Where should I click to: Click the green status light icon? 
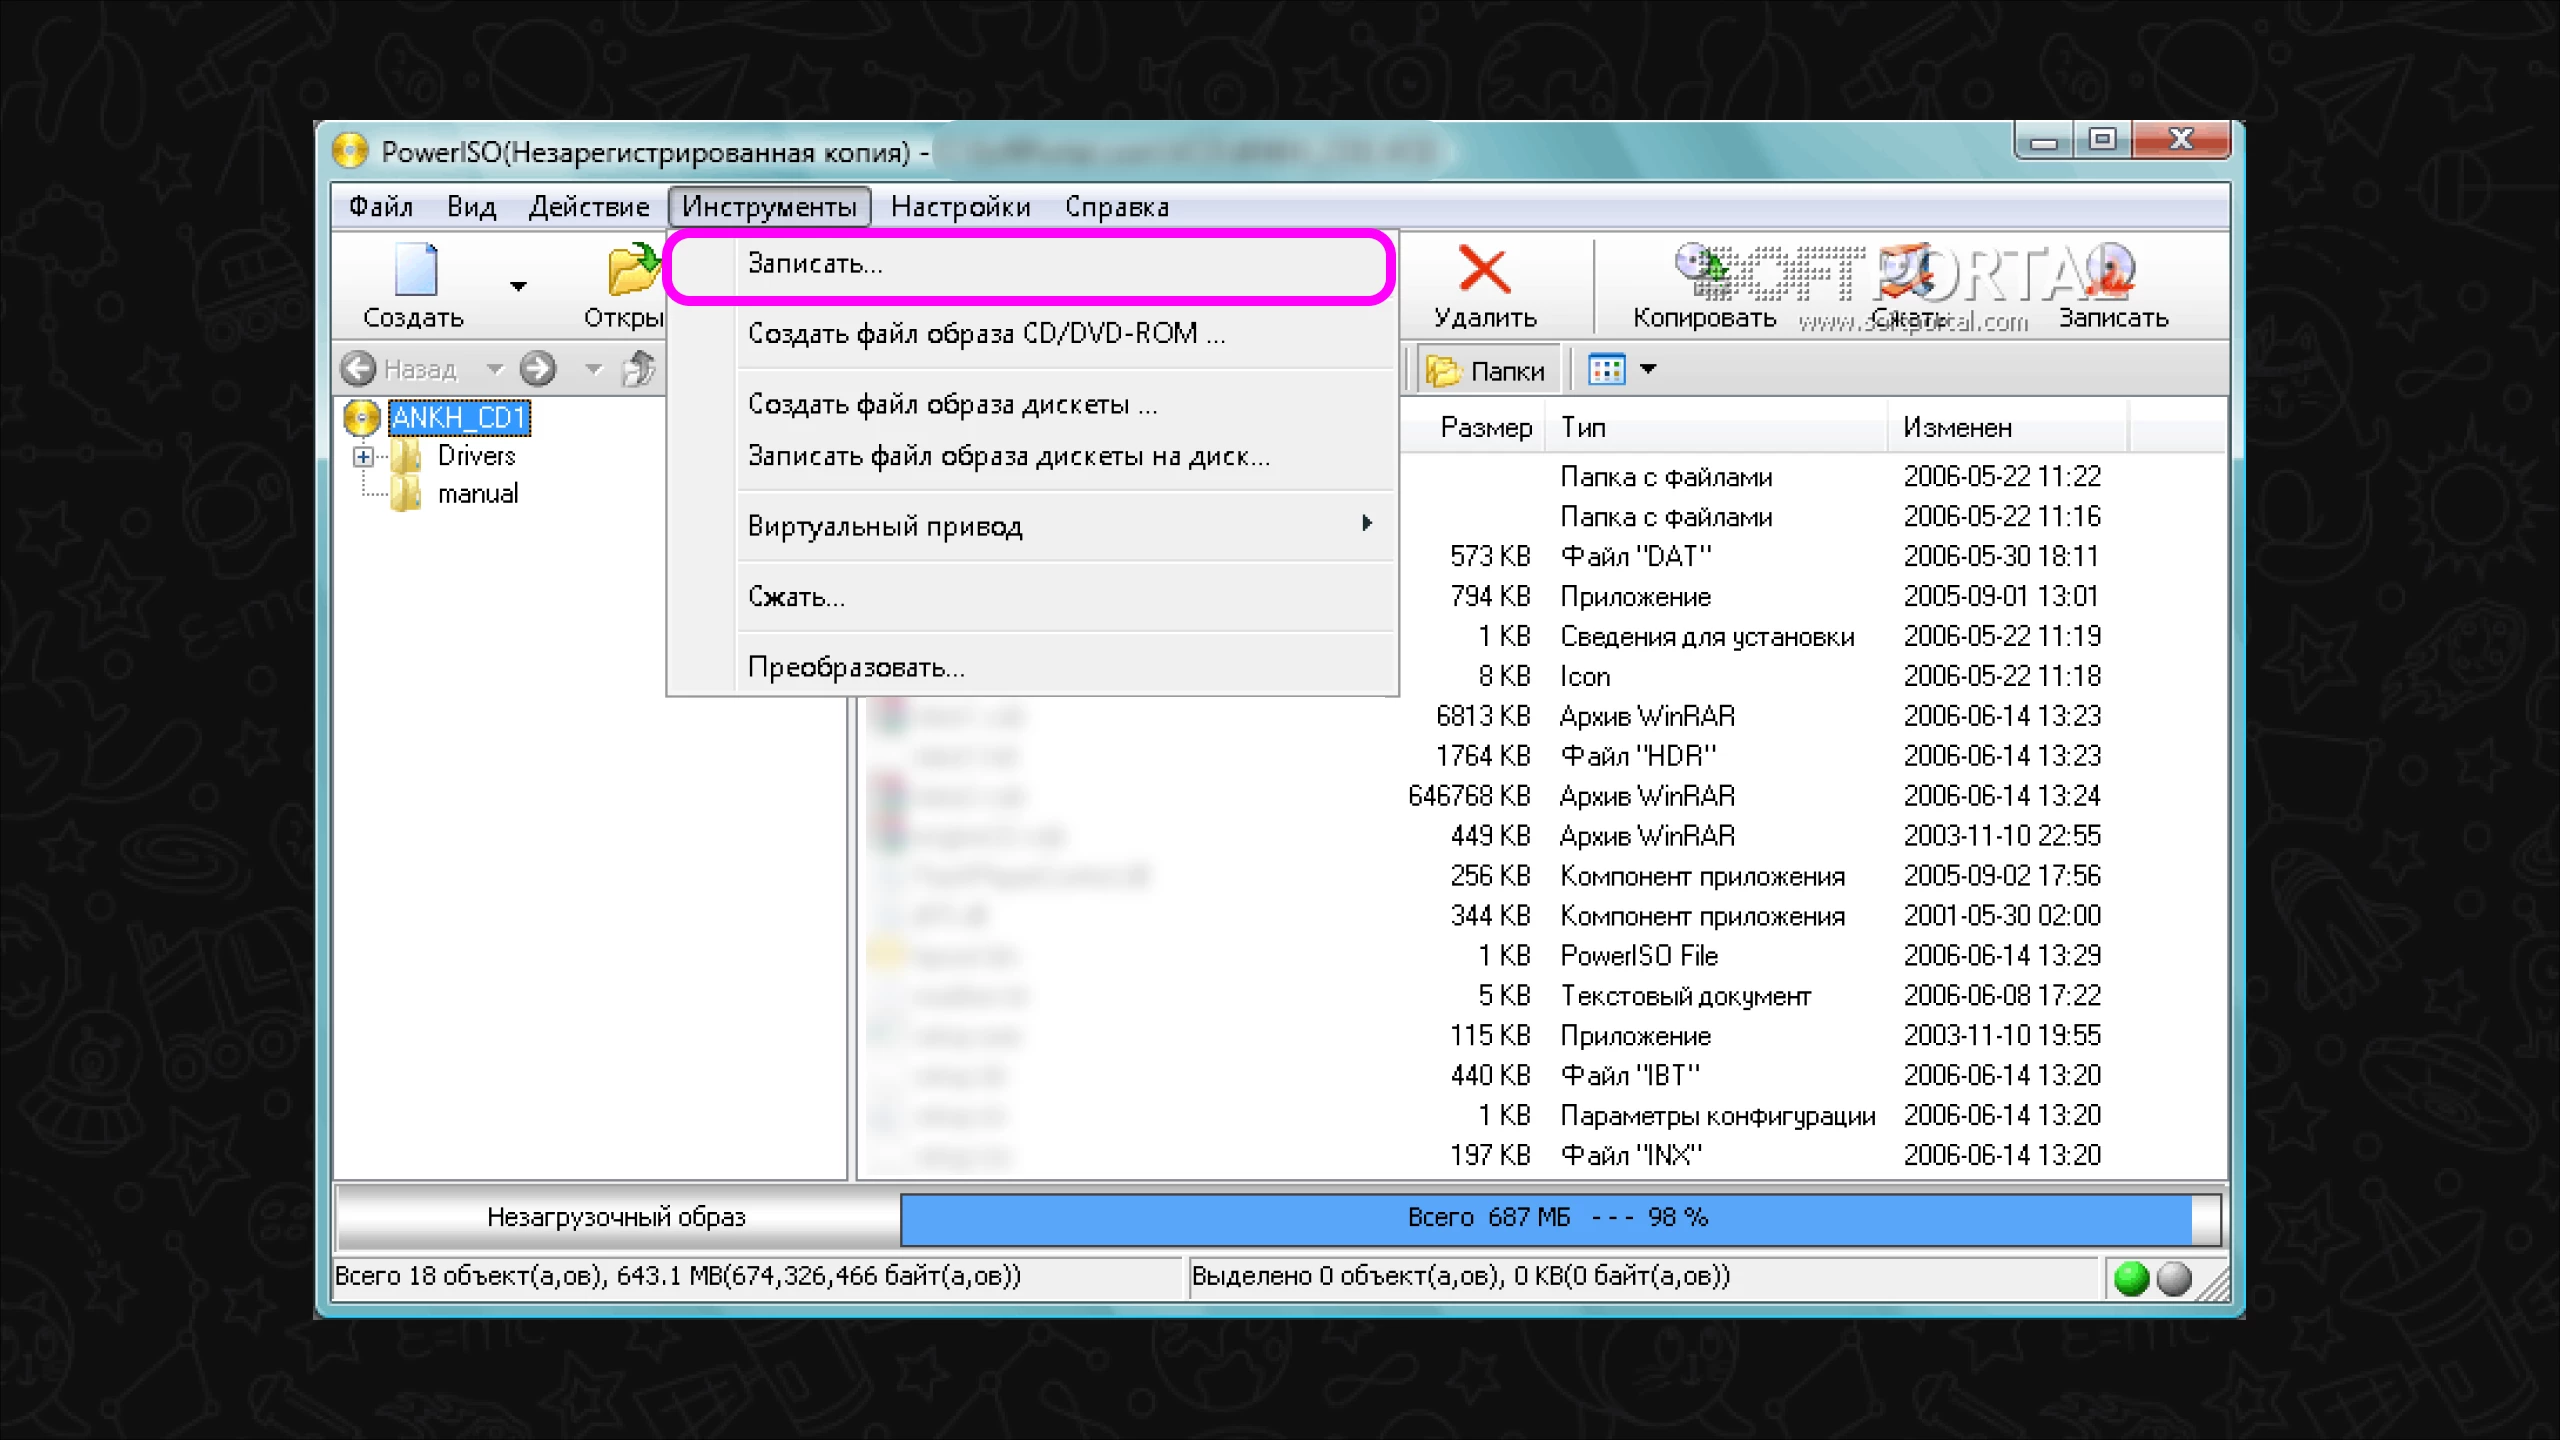point(2131,1278)
